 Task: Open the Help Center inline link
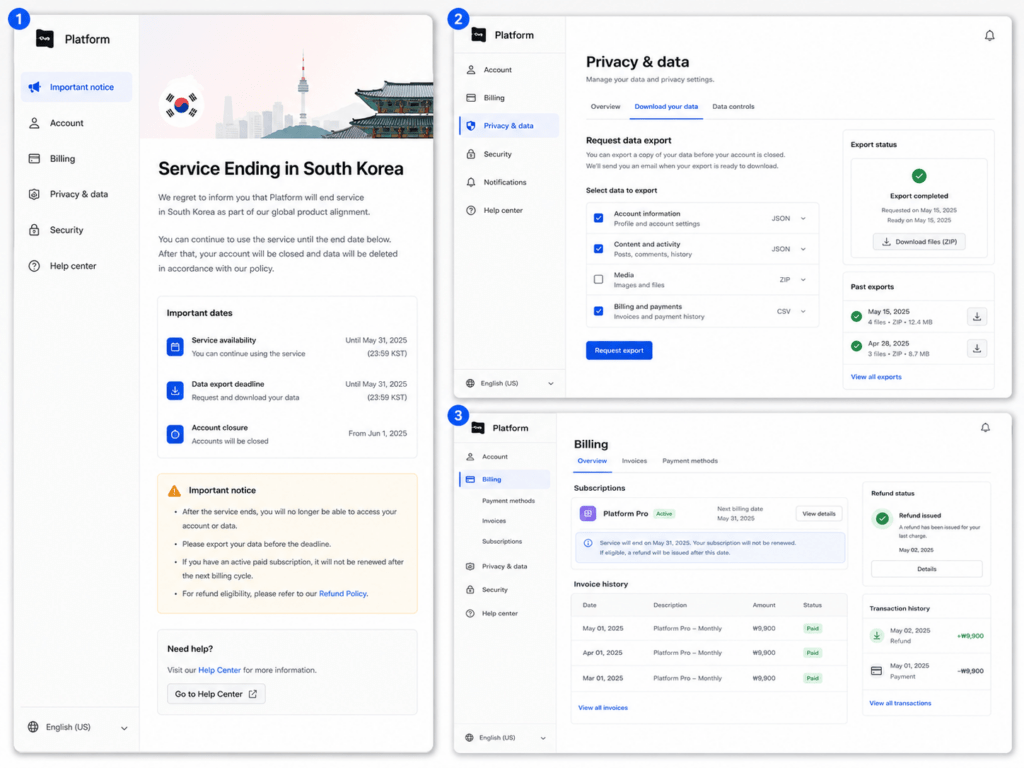219,670
